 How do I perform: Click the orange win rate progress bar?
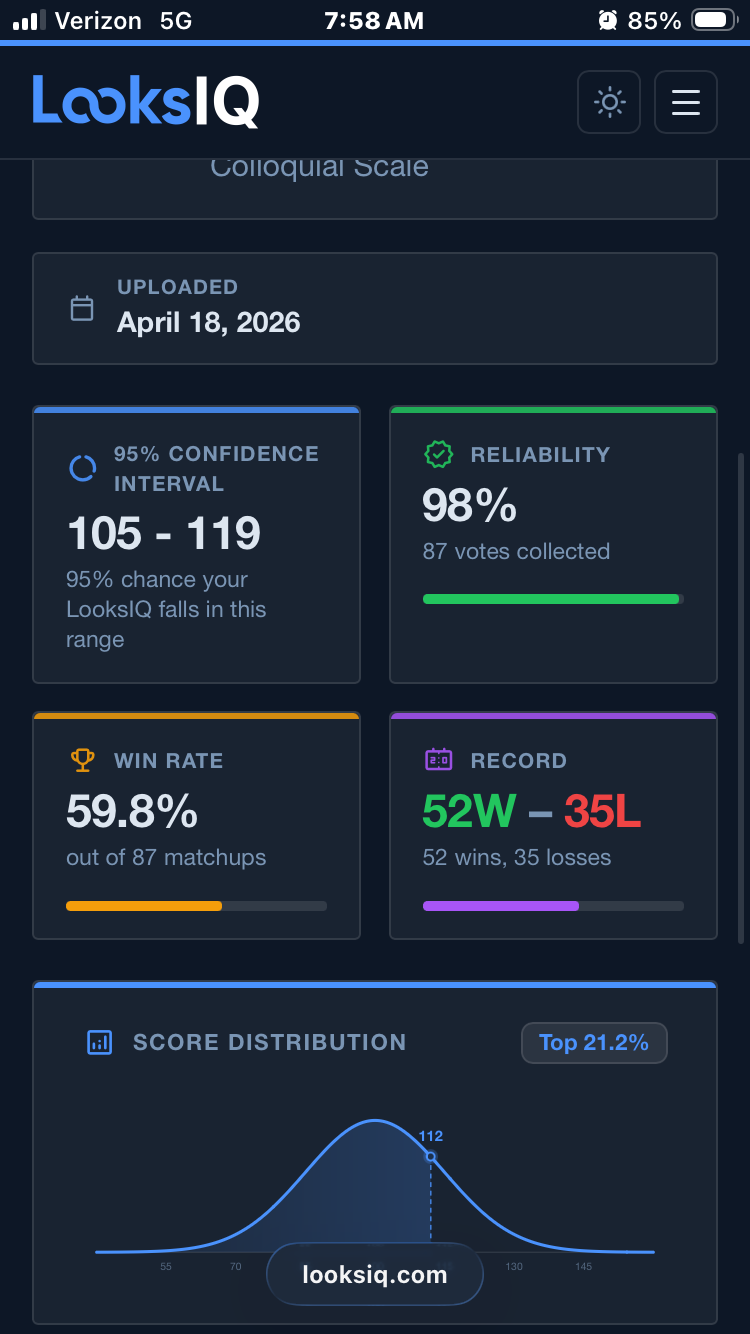pyautogui.click(x=144, y=906)
